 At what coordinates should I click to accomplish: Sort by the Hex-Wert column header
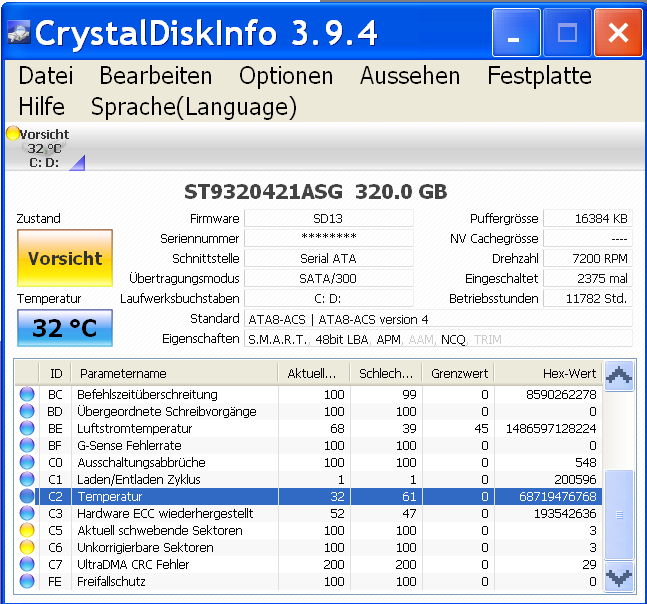(x=548, y=373)
